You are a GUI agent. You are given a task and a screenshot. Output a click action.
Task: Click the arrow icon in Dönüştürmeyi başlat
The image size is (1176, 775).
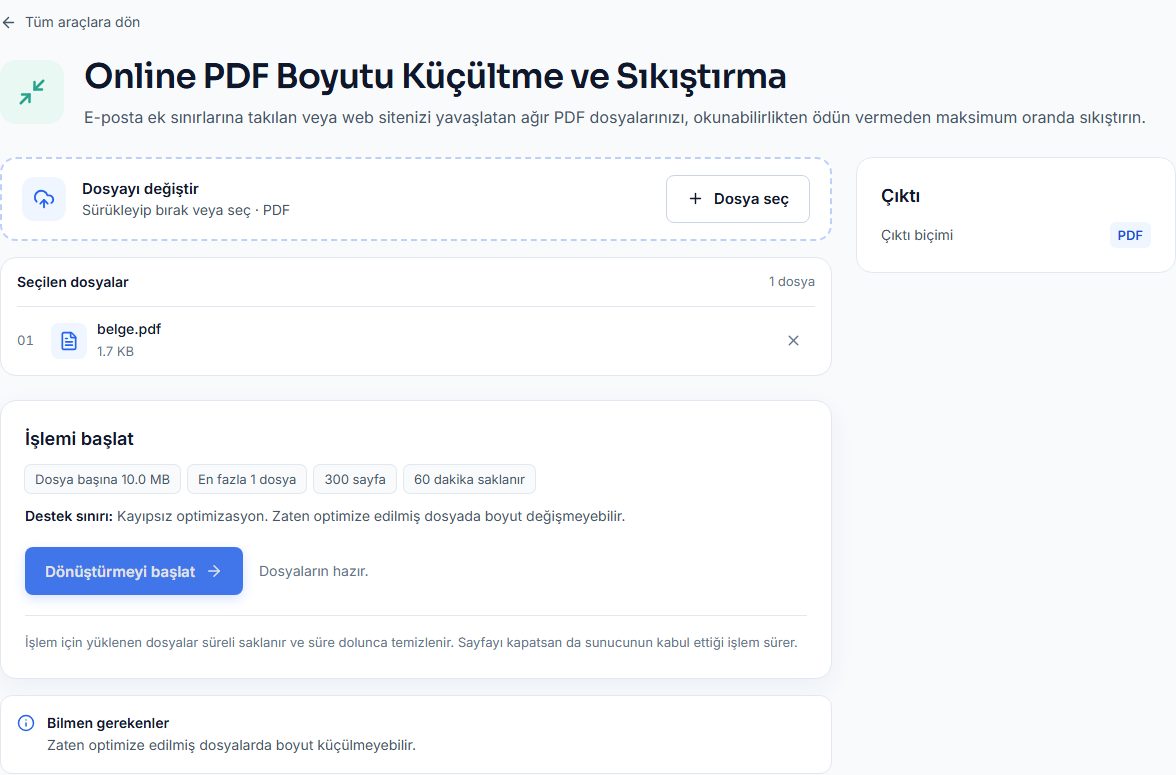click(x=214, y=571)
